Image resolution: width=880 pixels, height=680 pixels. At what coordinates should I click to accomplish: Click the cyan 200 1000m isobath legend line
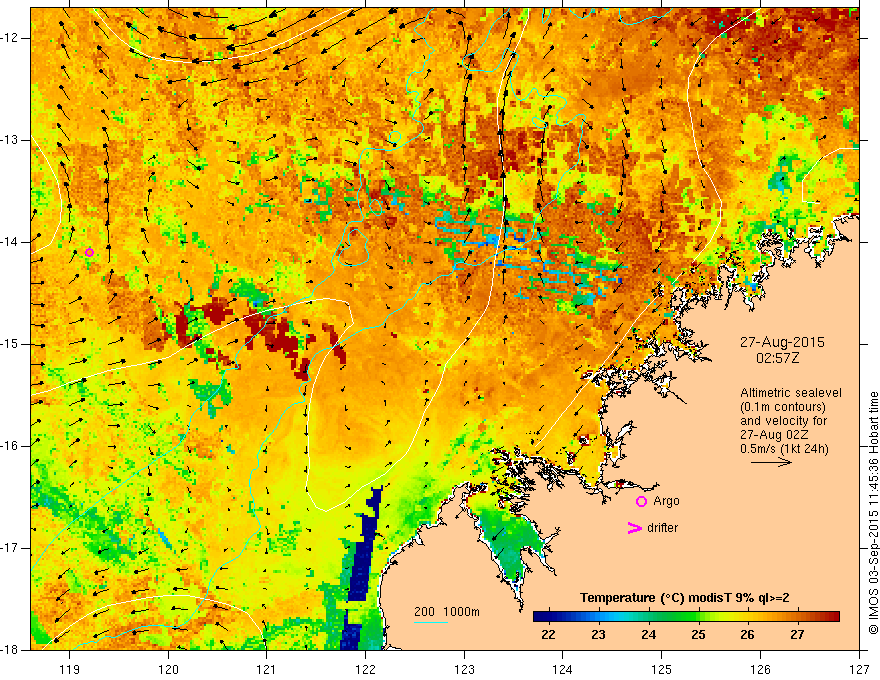430,622
